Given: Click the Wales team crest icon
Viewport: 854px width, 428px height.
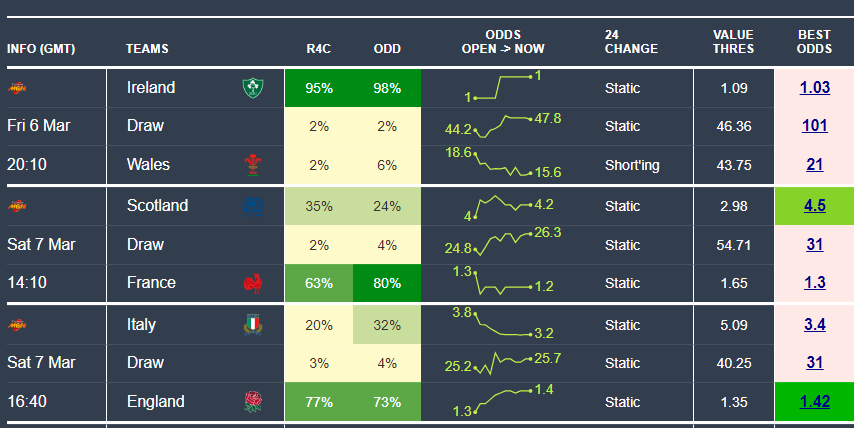Looking at the screenshot, I should point(250,165).
